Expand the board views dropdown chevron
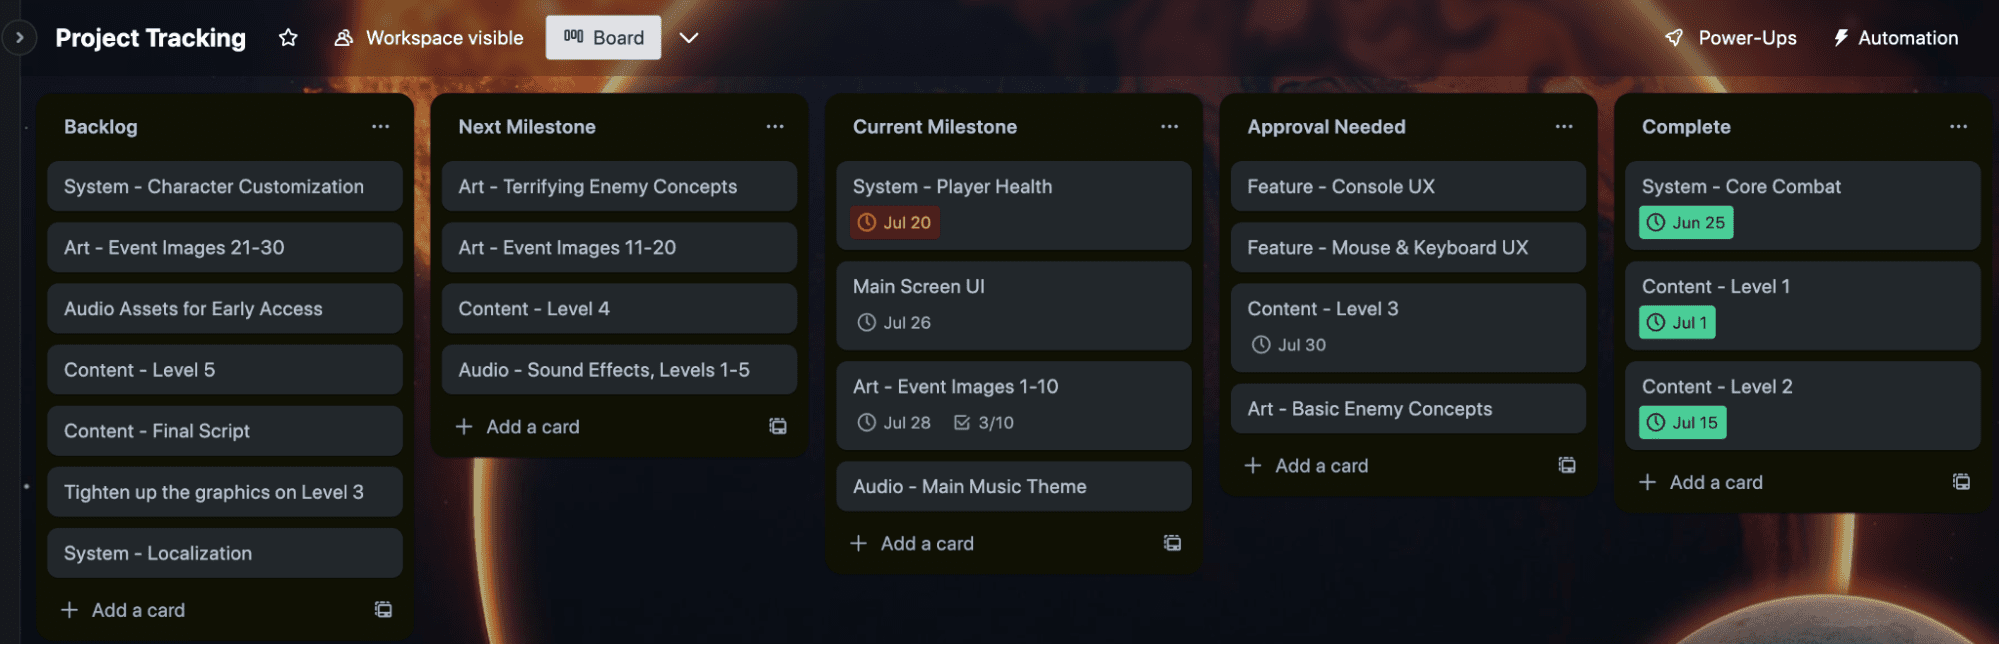1999x645 pixels. click(x=689, y=38)
